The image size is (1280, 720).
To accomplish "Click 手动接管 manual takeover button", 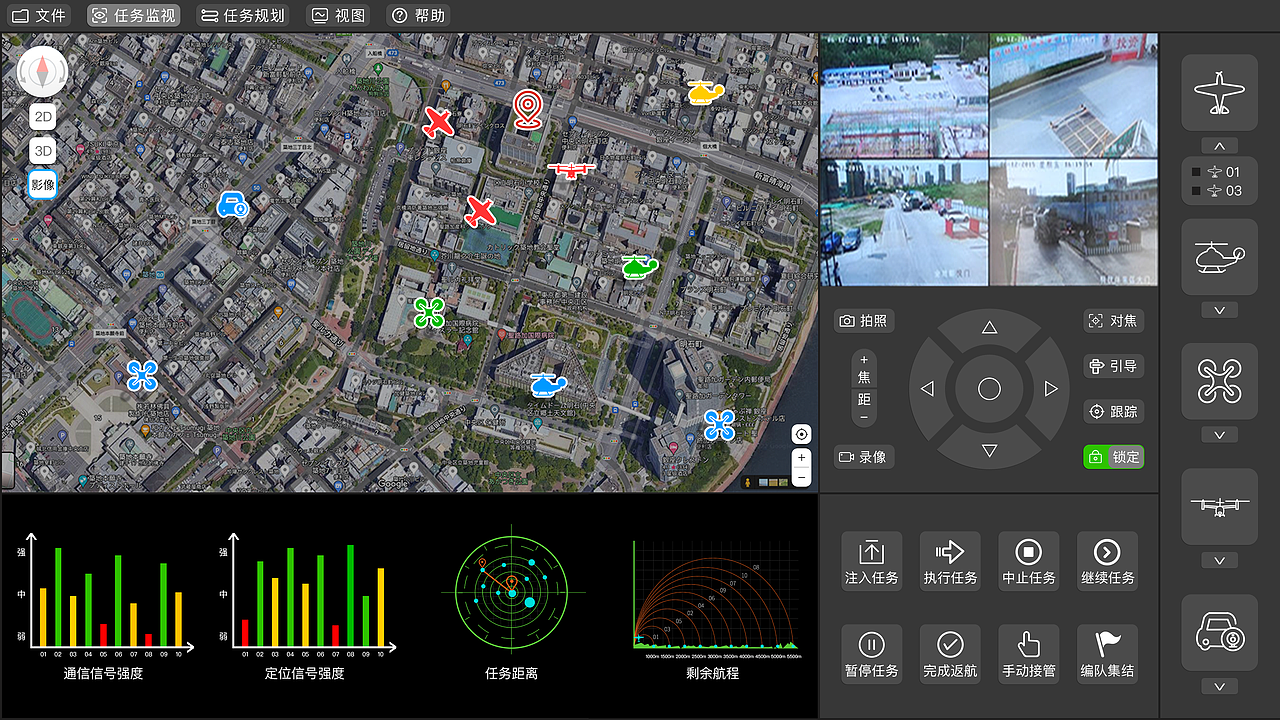I will pyautogui.click(x=1028, y=654).
